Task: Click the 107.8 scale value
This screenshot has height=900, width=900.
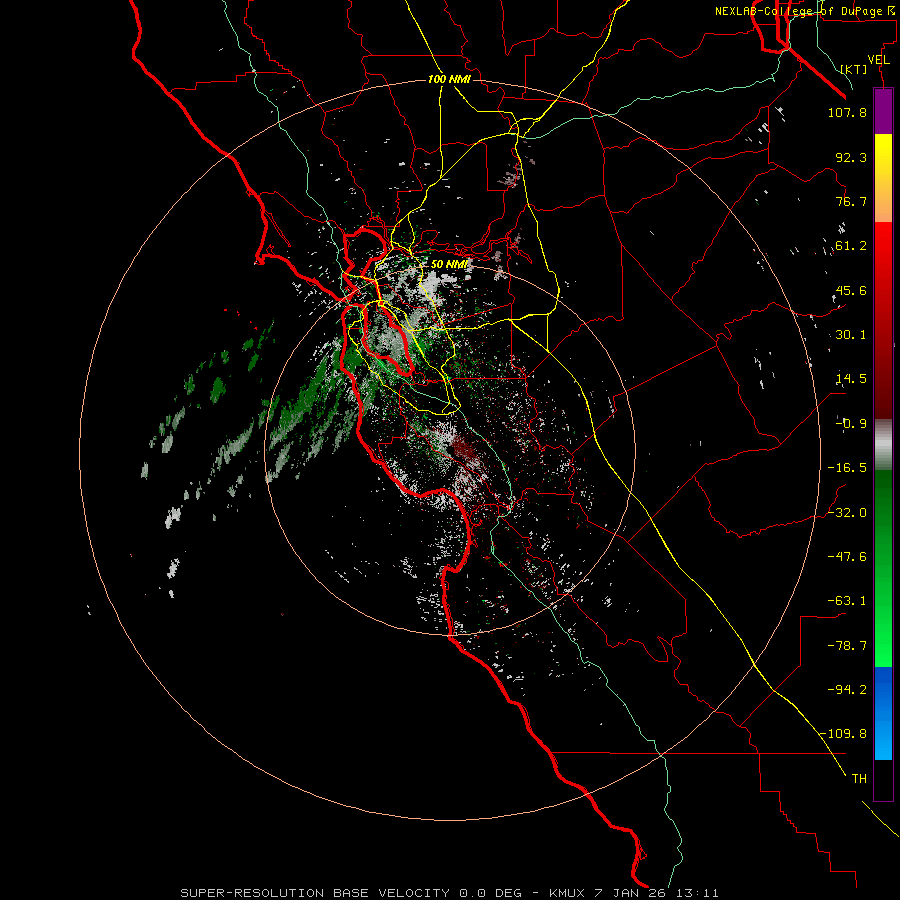Action: [847, 112]
